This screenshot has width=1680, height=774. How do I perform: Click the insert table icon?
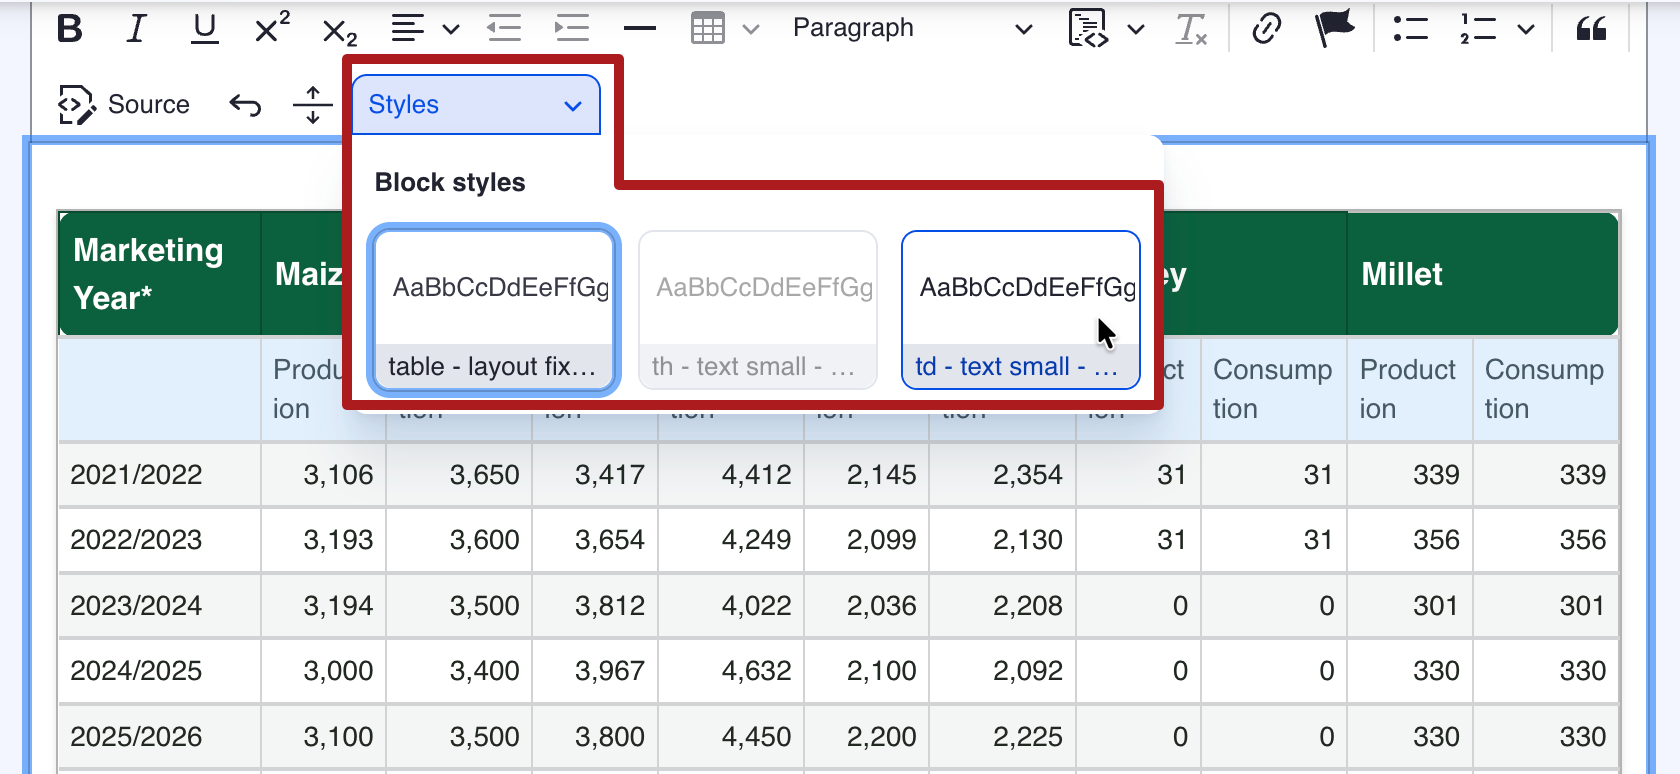[708, 29]
